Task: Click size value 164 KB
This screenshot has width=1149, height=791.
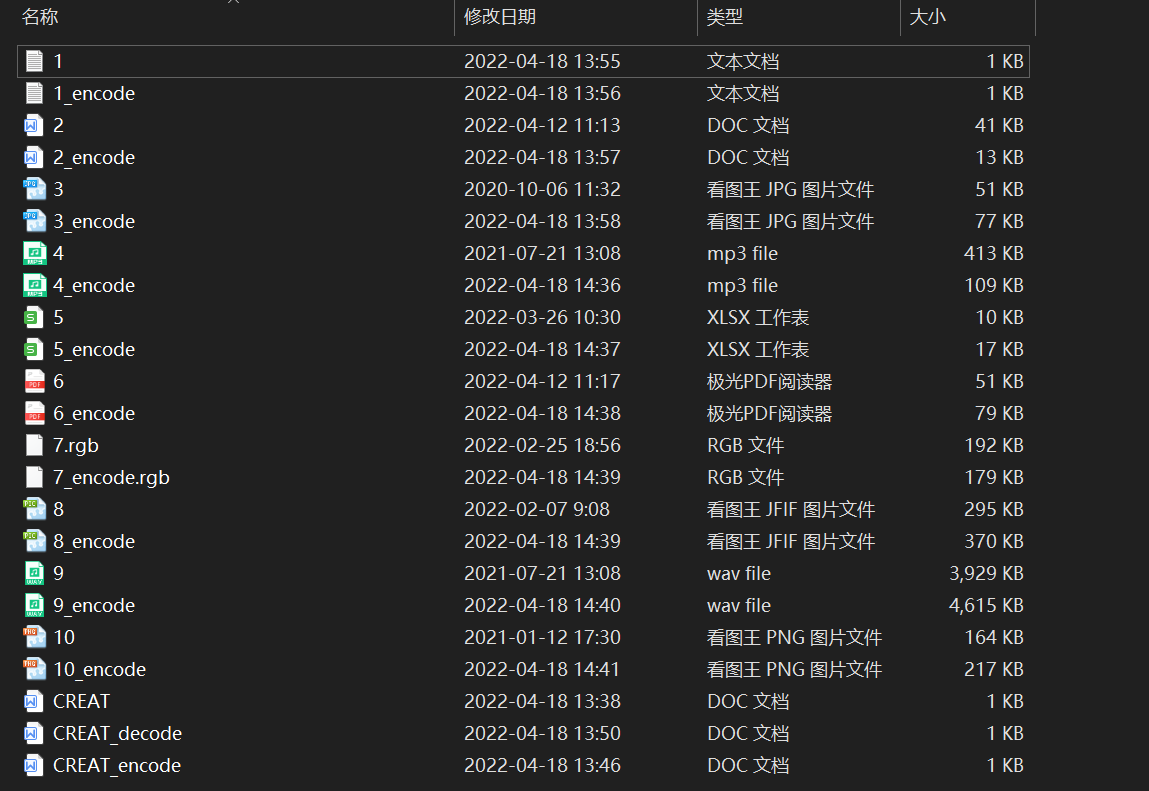Action: (994, 637)
